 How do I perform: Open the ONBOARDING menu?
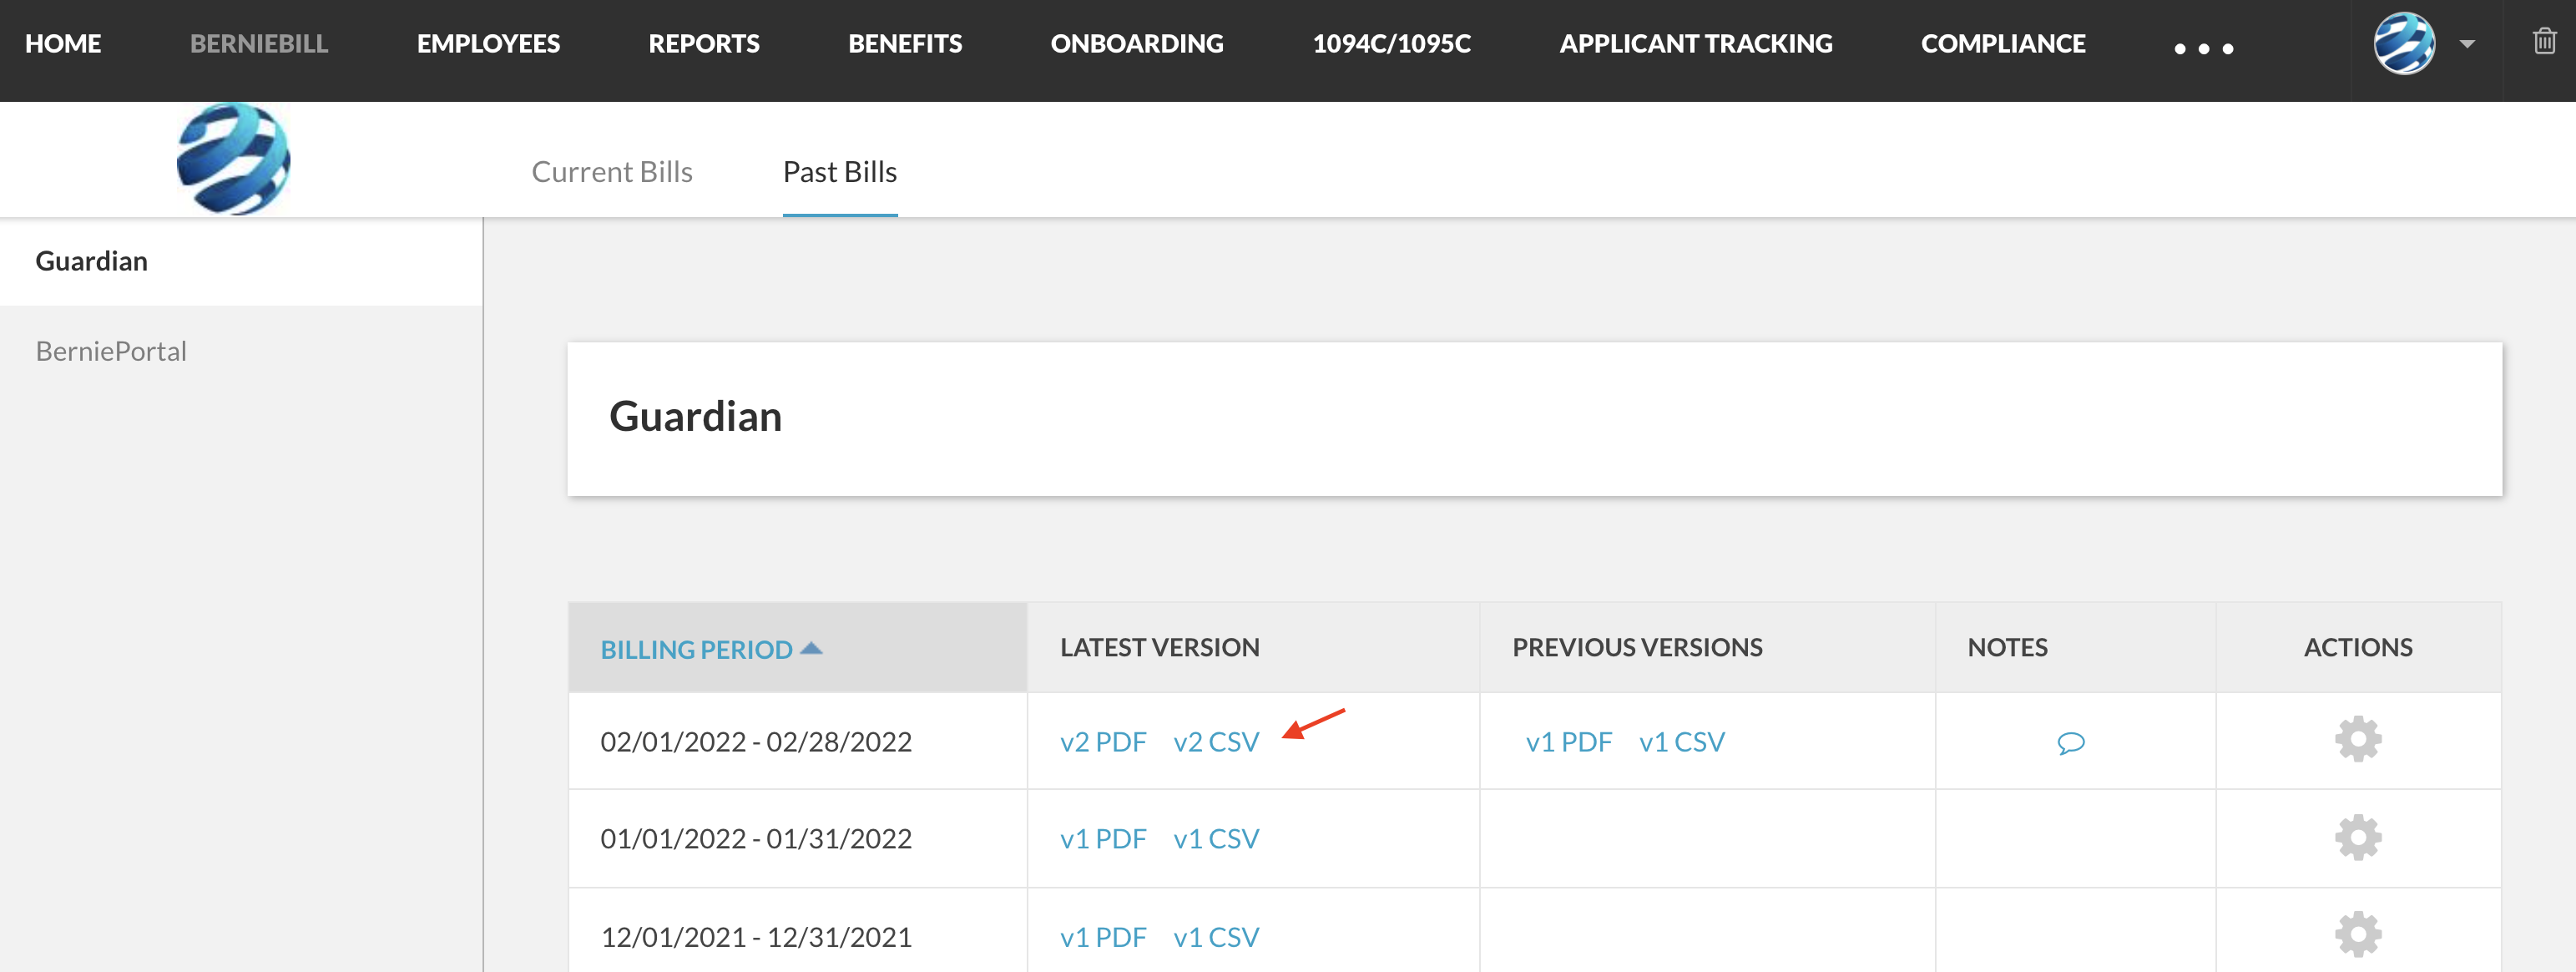click(x=1137, y=44)
